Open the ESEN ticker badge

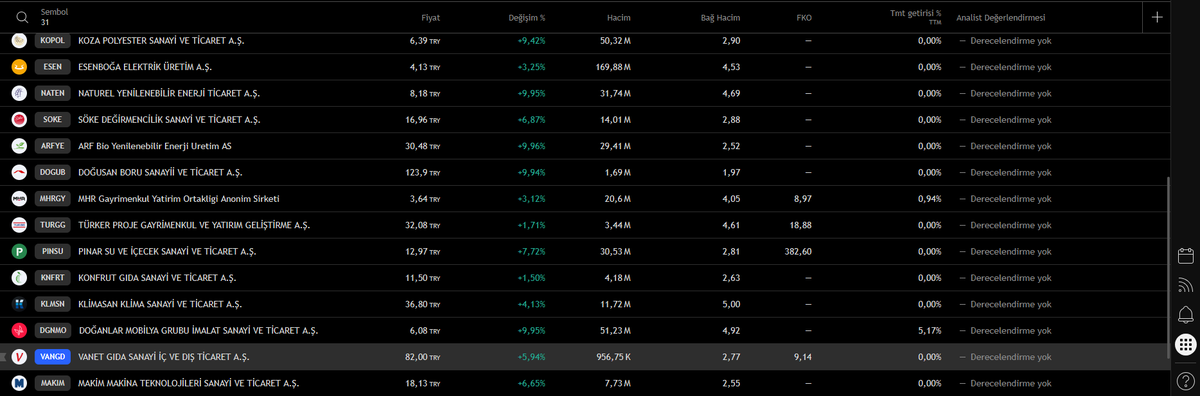click(x=52, y=67)
